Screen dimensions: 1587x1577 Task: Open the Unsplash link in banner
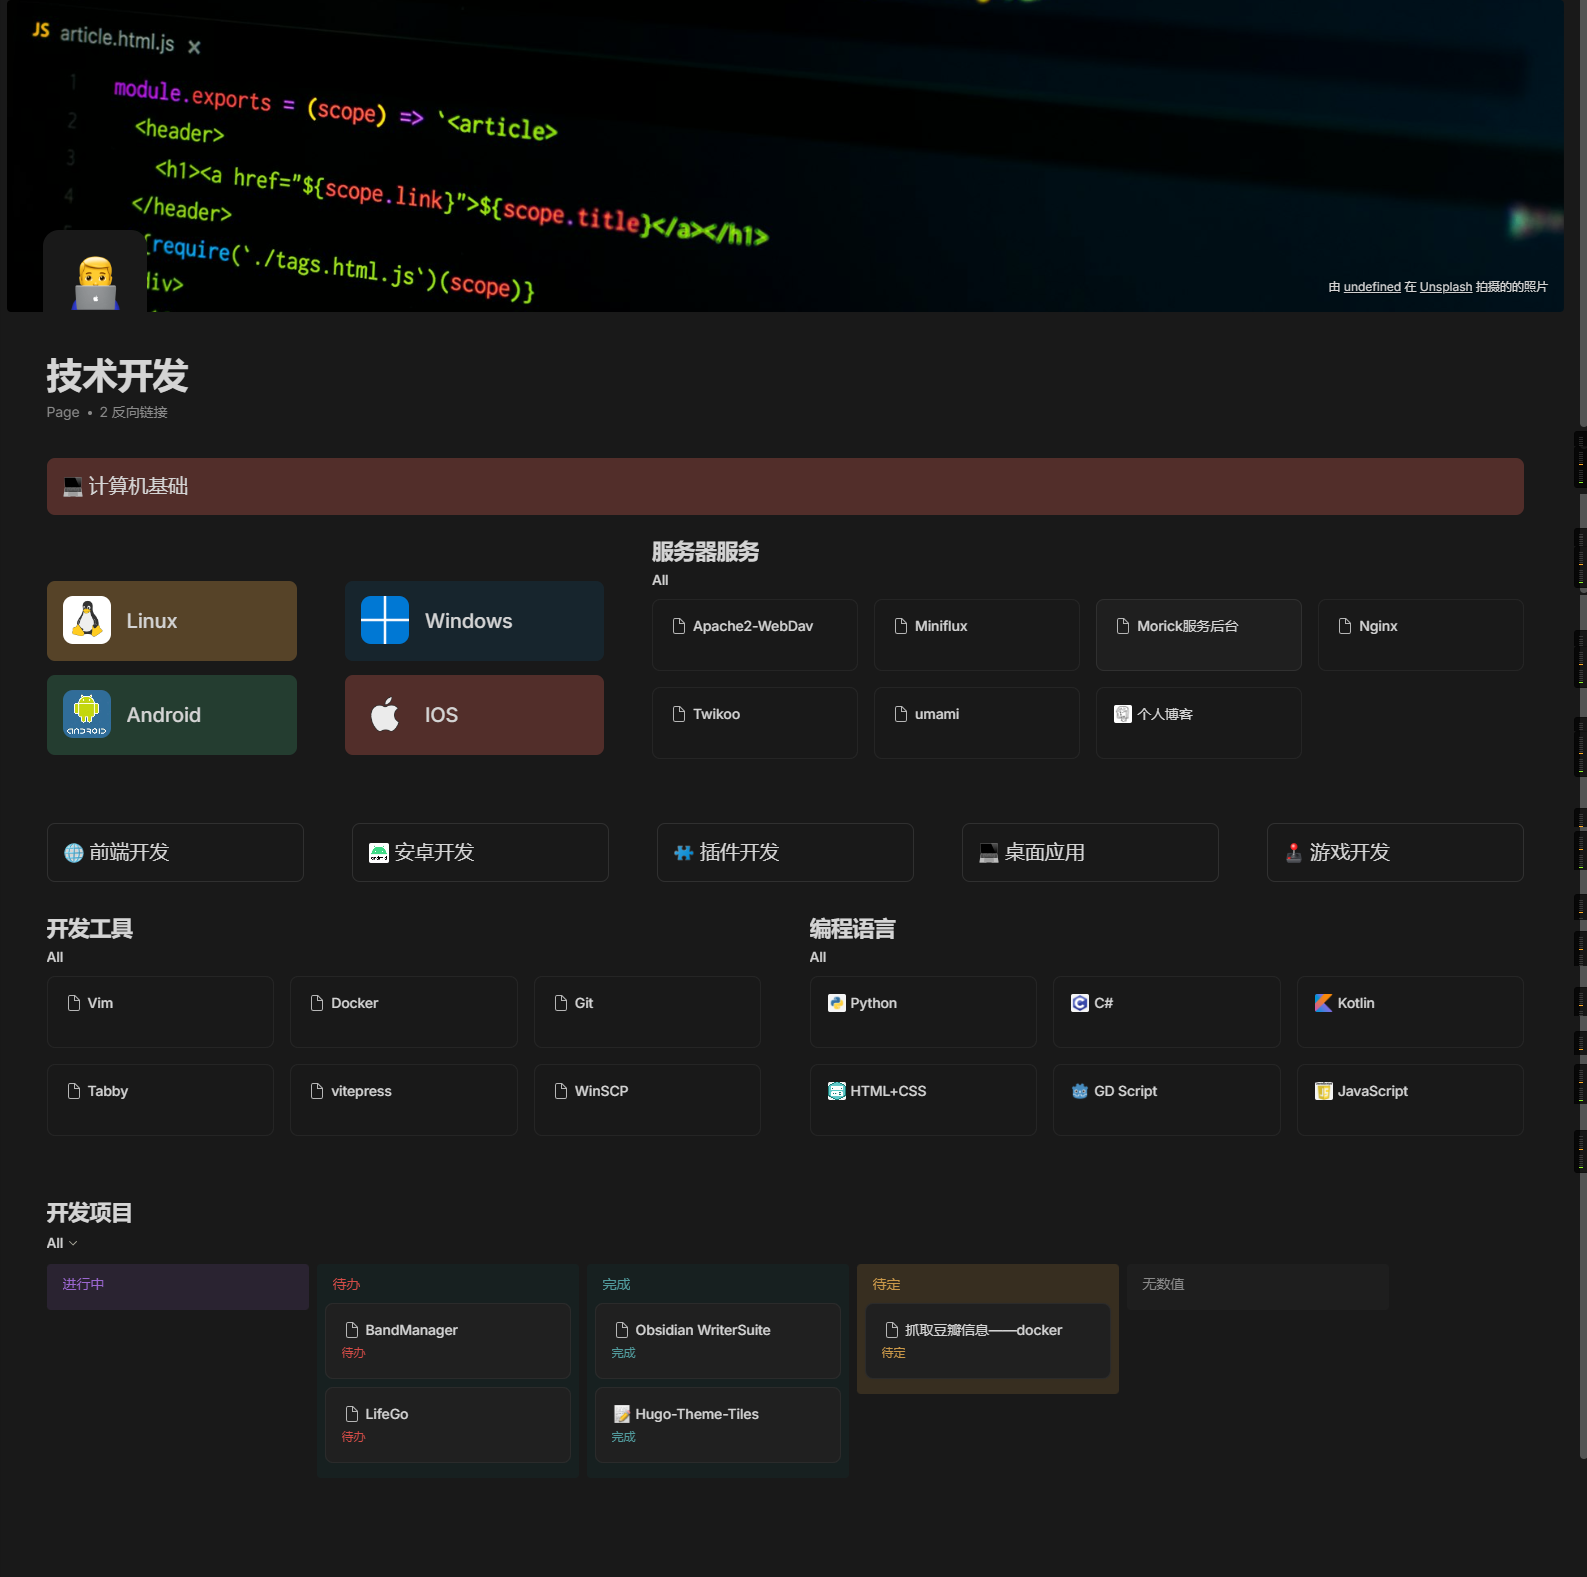pyautogui.click(x=1445, y=287)
